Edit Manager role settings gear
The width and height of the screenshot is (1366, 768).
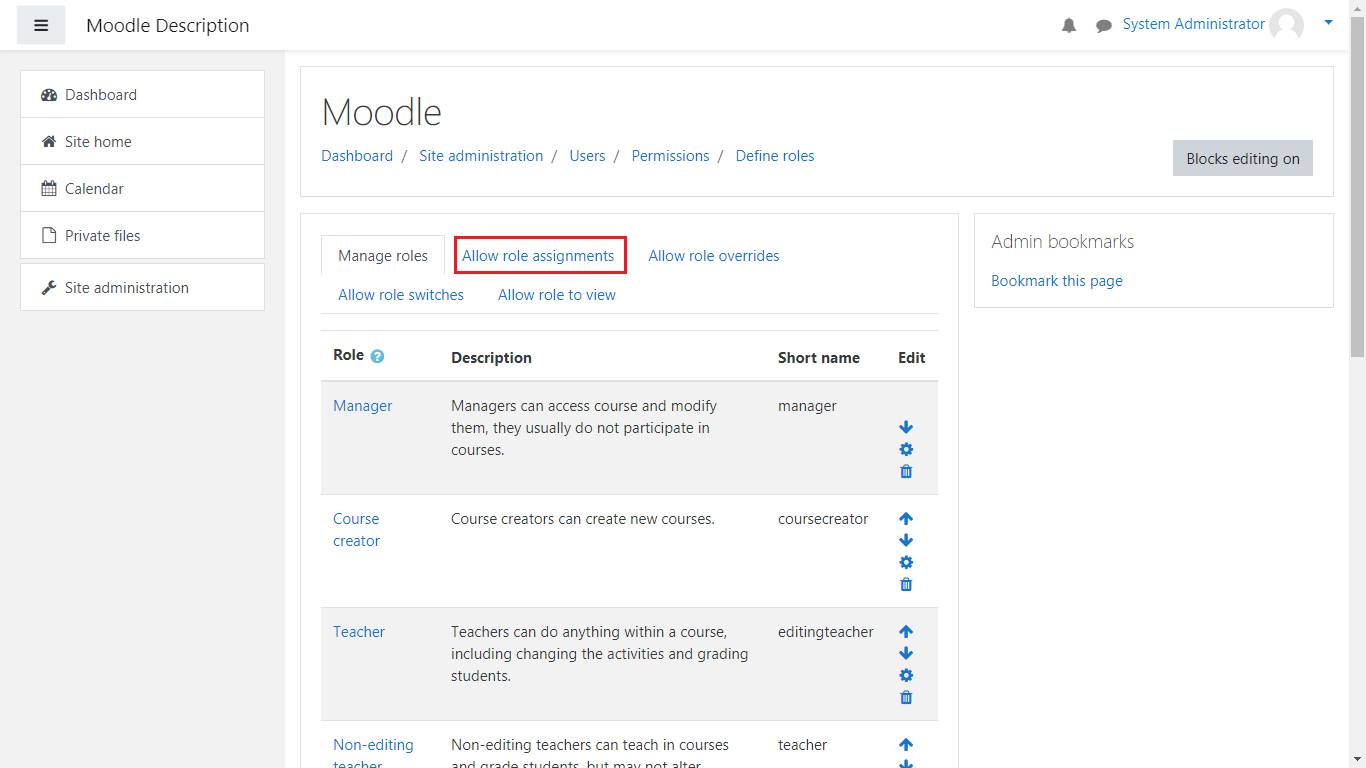[x=906, y=450]
